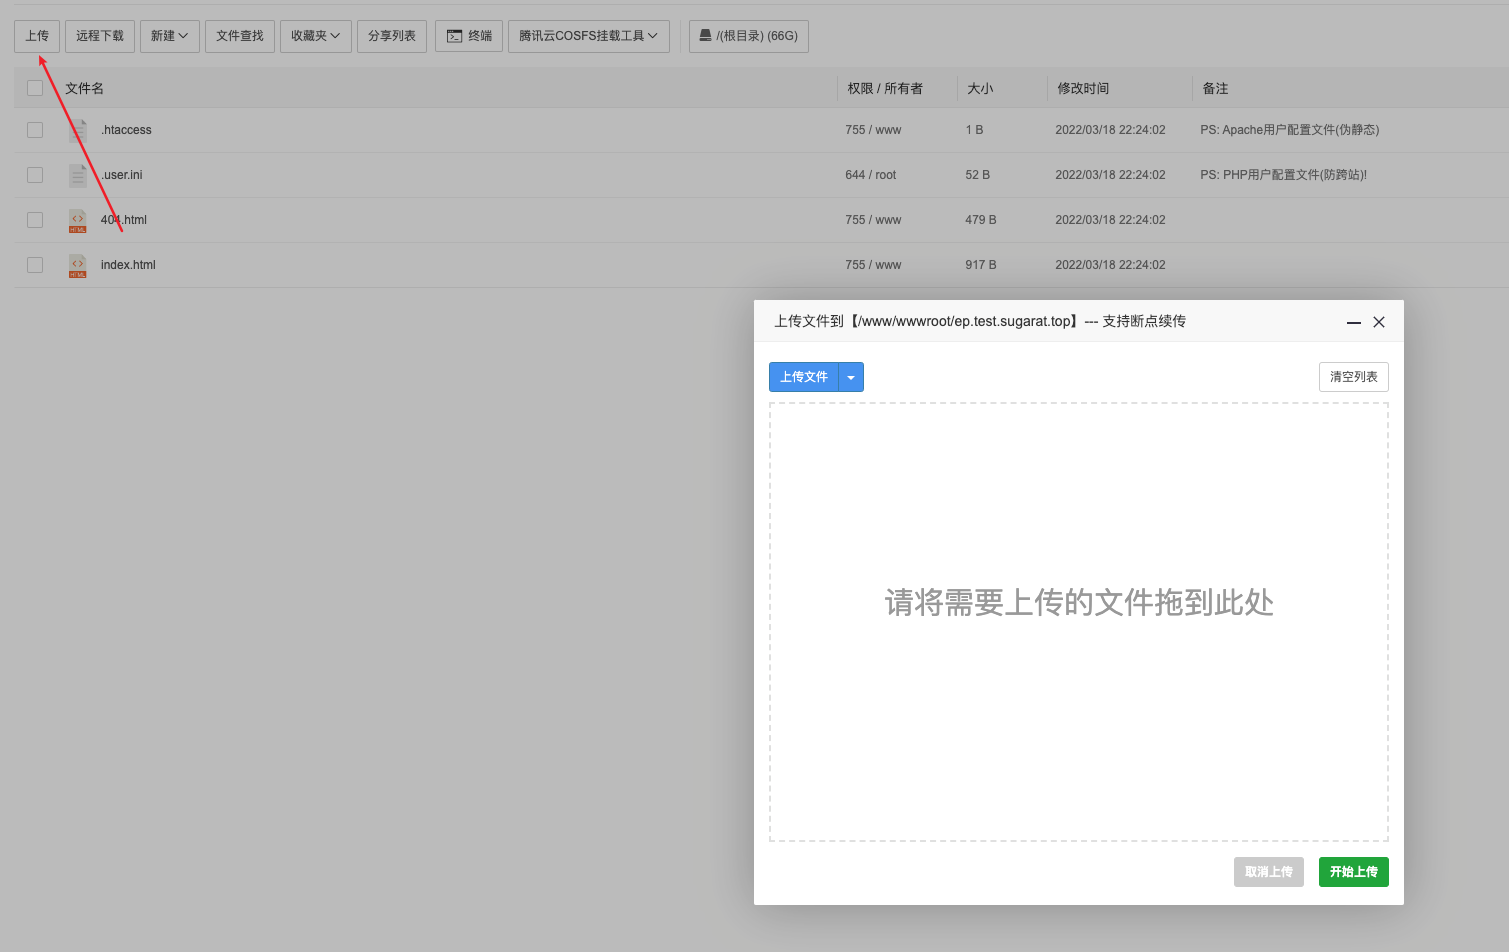Click the index.html modified time
The image size is (1509, 952).
pos(1110,265)
